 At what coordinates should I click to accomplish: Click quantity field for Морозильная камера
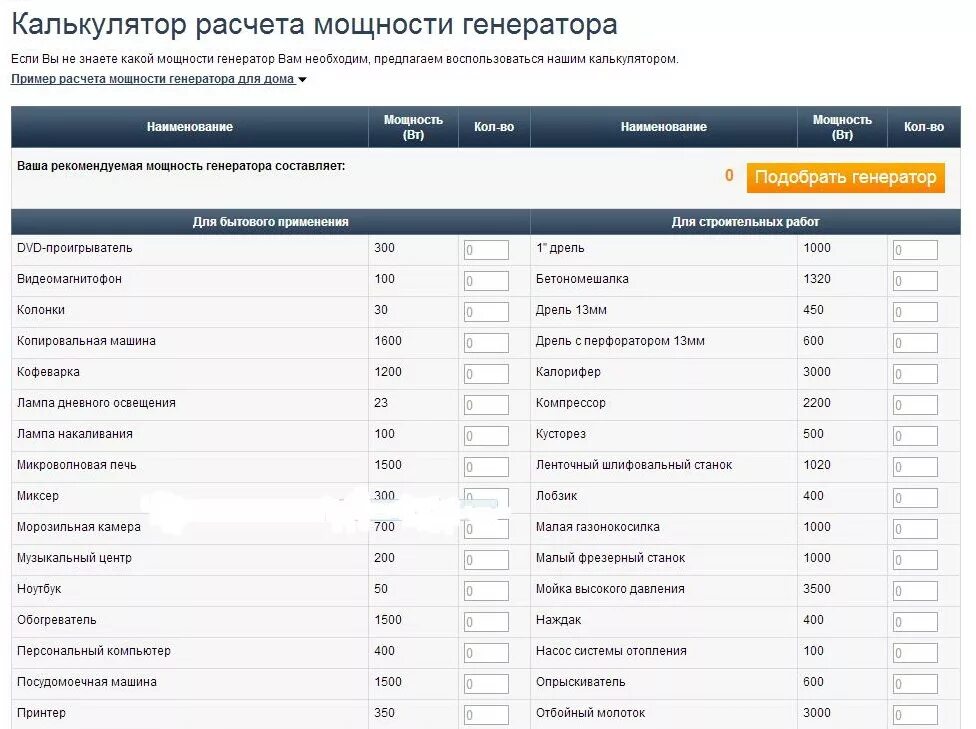click(x=486, y=529)
